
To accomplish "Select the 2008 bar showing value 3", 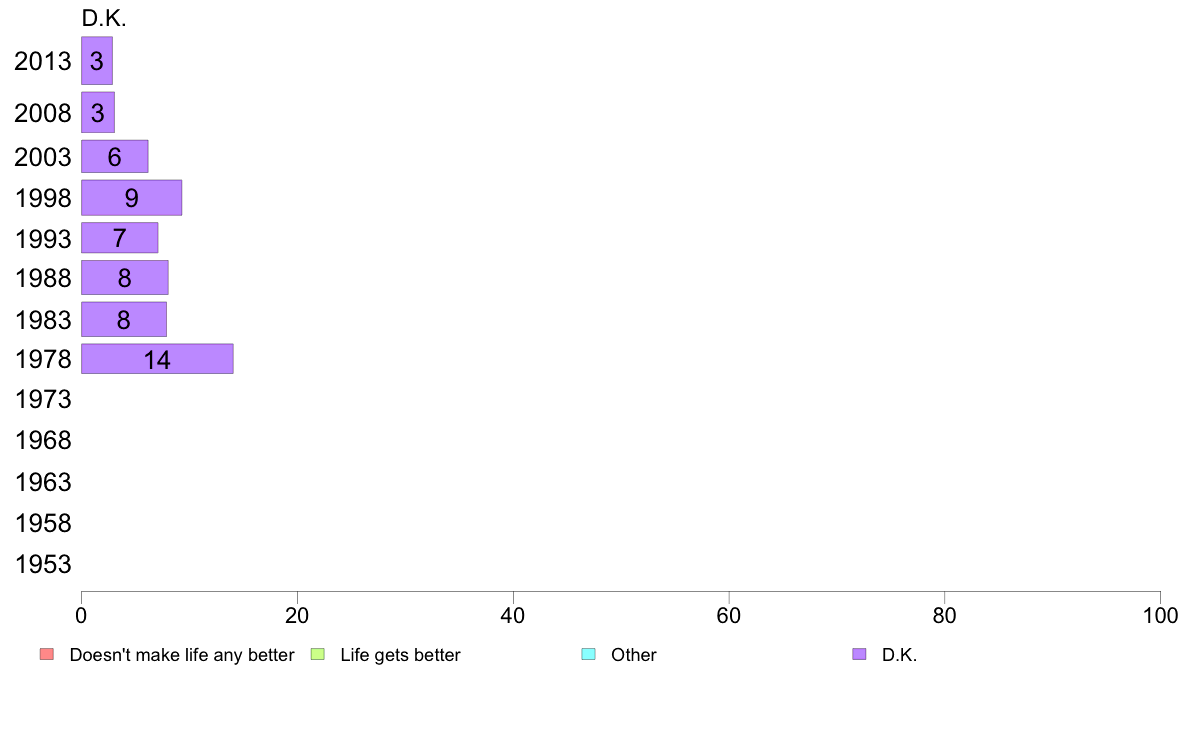I will pos(98,112).
